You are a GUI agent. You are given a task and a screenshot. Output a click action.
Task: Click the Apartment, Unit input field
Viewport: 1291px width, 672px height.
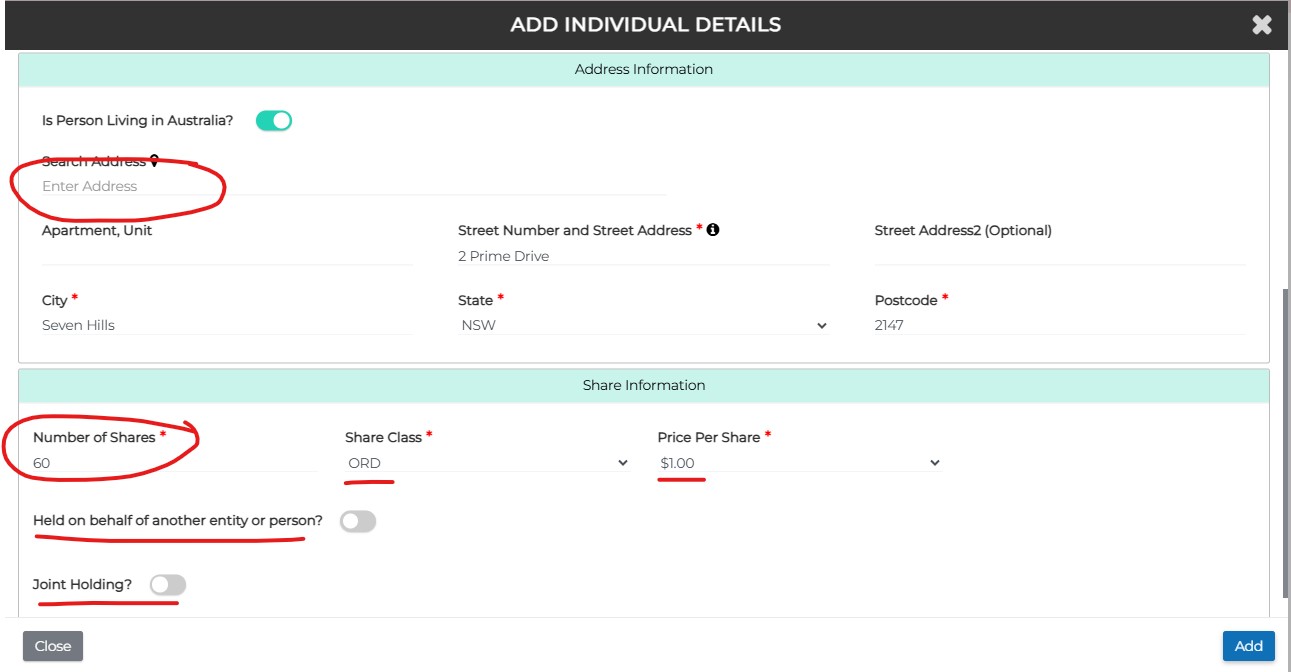click(x=227, y=256)
